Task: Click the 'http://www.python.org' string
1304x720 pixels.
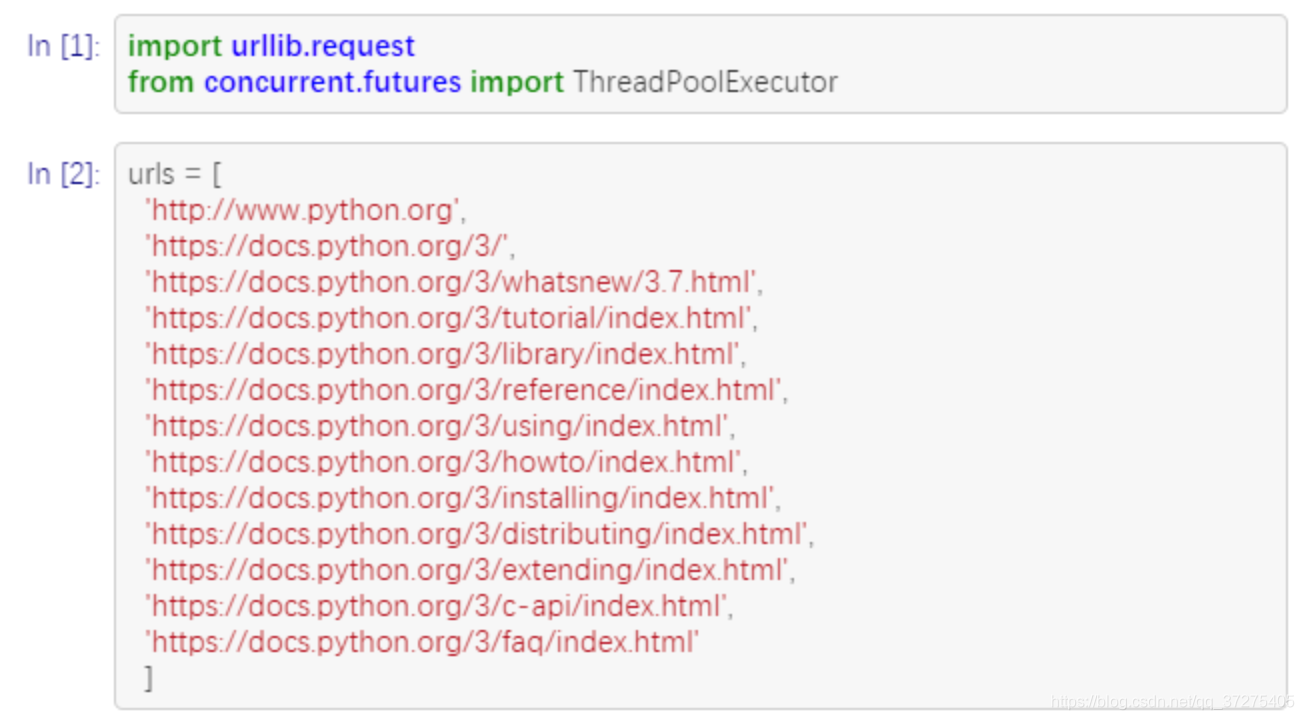Action: pyautogui.click(x=306, y=210)
